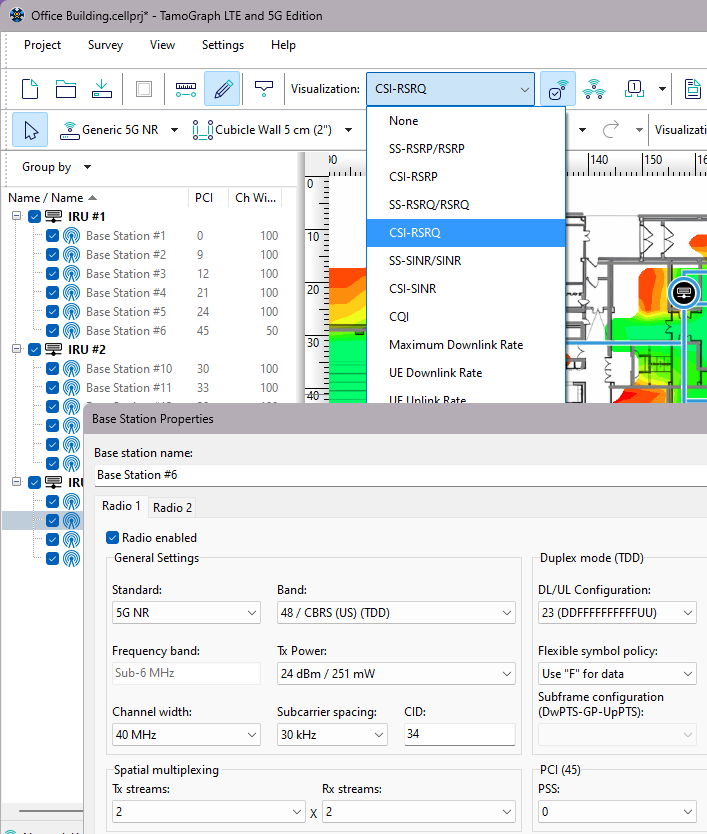Uncheck the IRU #1 group checkbox
The image size is (707, 834).
[x=35, y=216]
